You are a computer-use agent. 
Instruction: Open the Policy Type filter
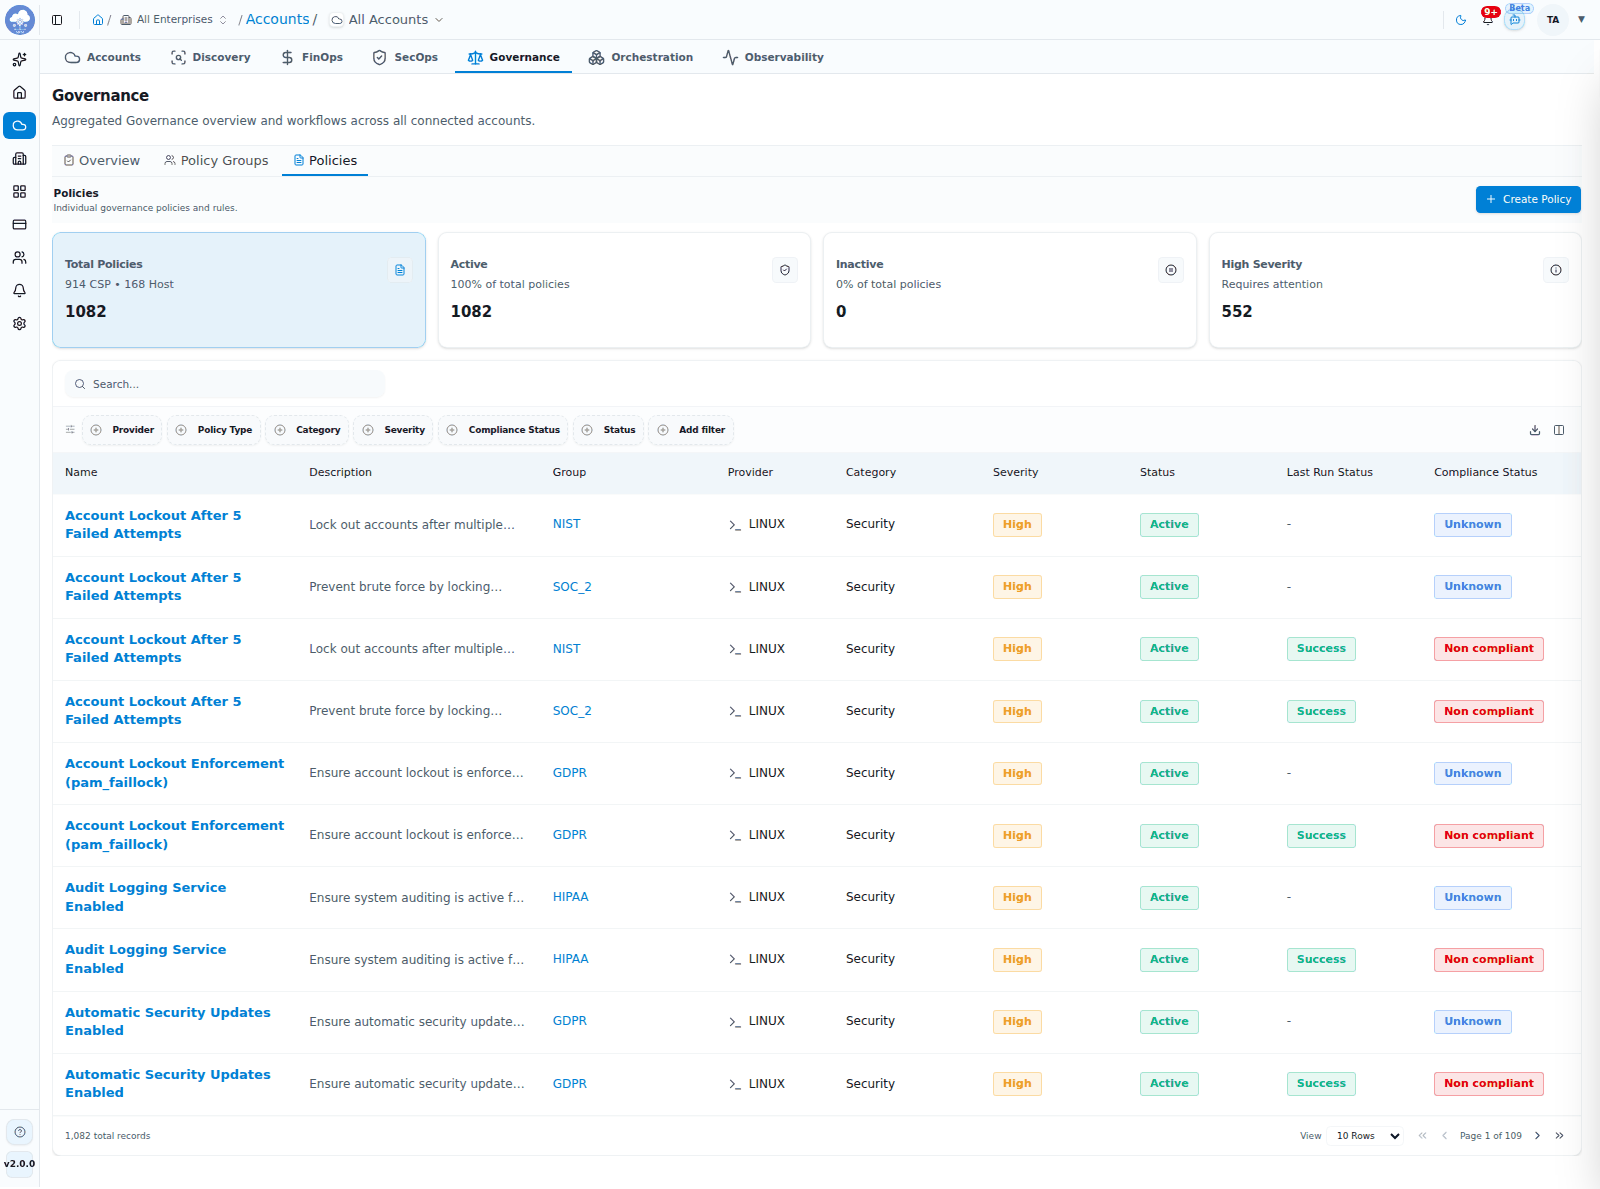pos(214,430)
